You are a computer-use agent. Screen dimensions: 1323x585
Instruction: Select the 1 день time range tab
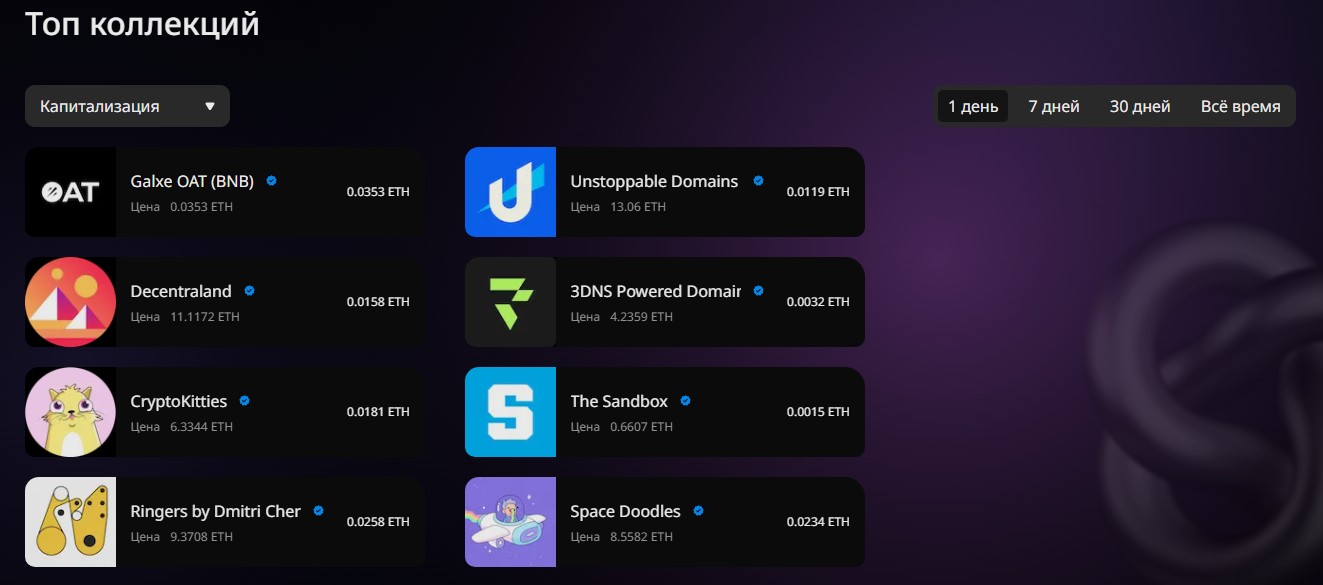click(973, 106)
